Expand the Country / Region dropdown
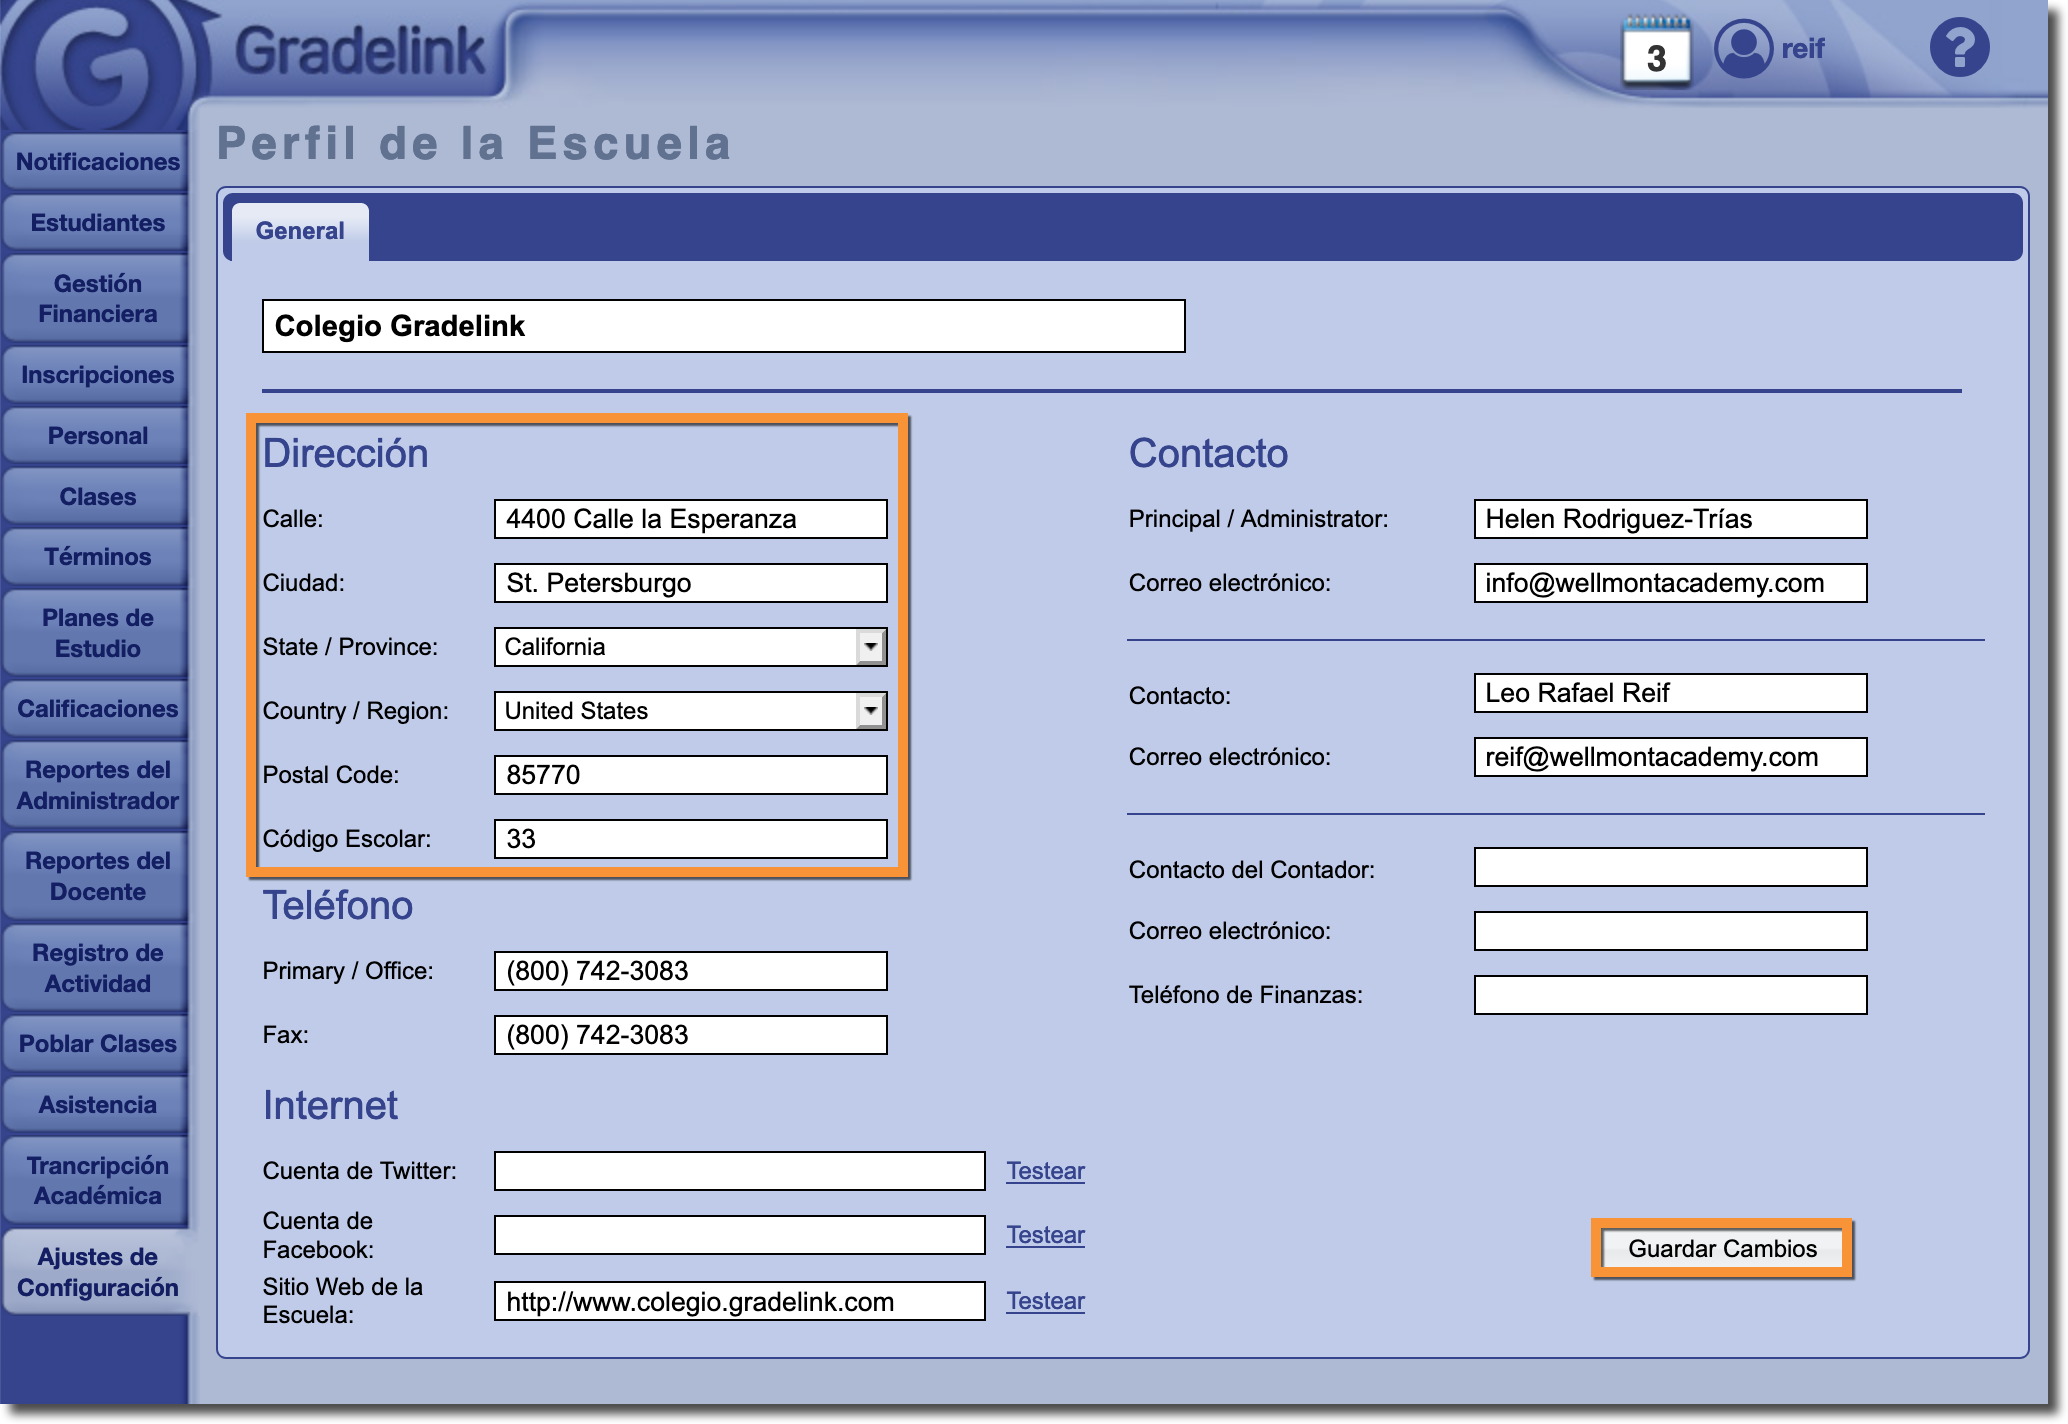The image size is (2068, 1424). pos(870,711)
